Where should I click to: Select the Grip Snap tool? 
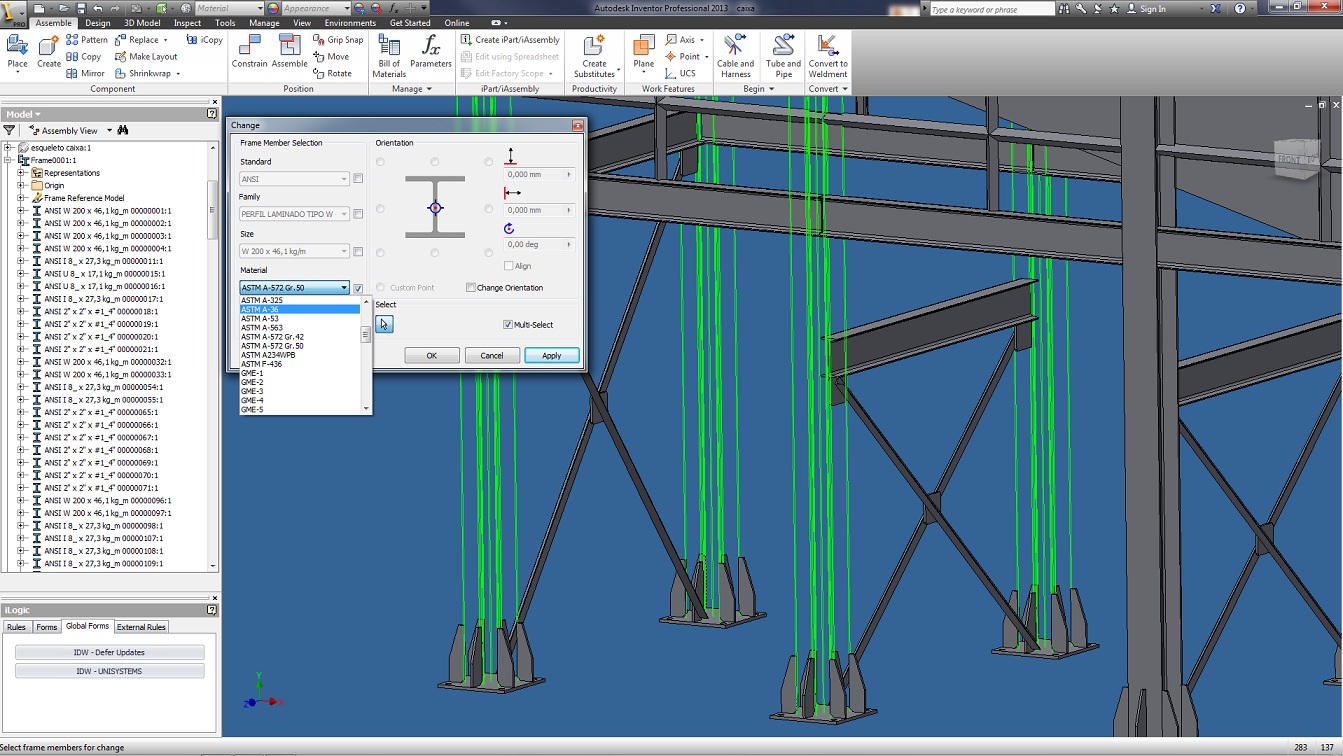coord(338,40)
